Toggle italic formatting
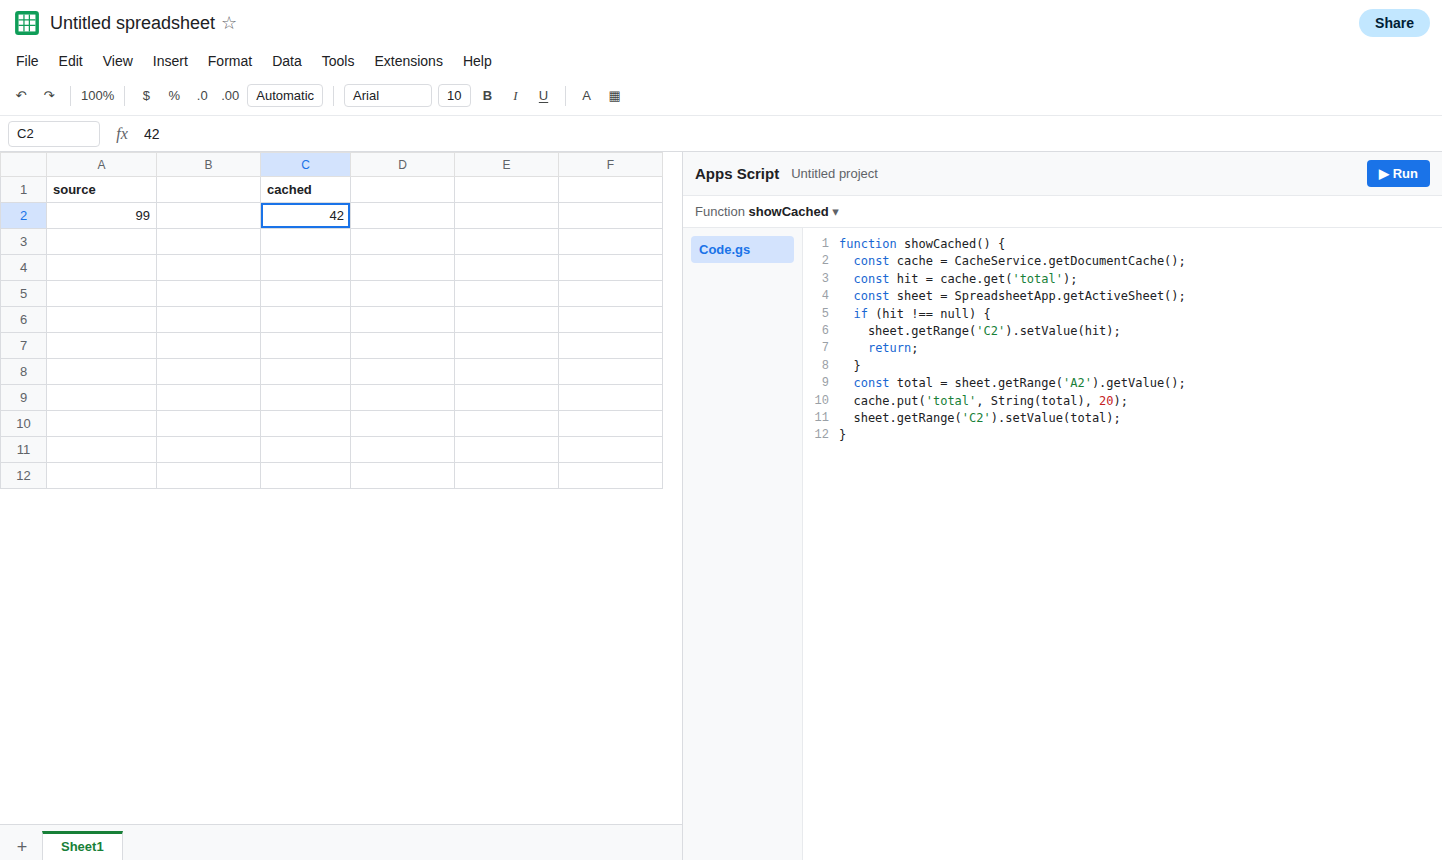The width and height of the screenshot is (1442, 860). [x=515, y=96]
